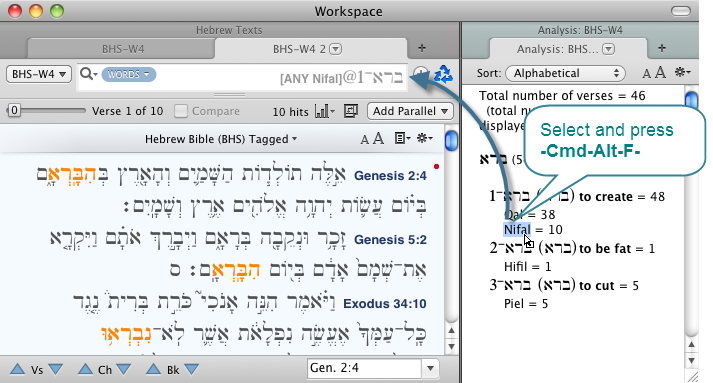Click smaller text A in Analysis toolbar
Screen dimensions: 713x383
coord(646,73)
